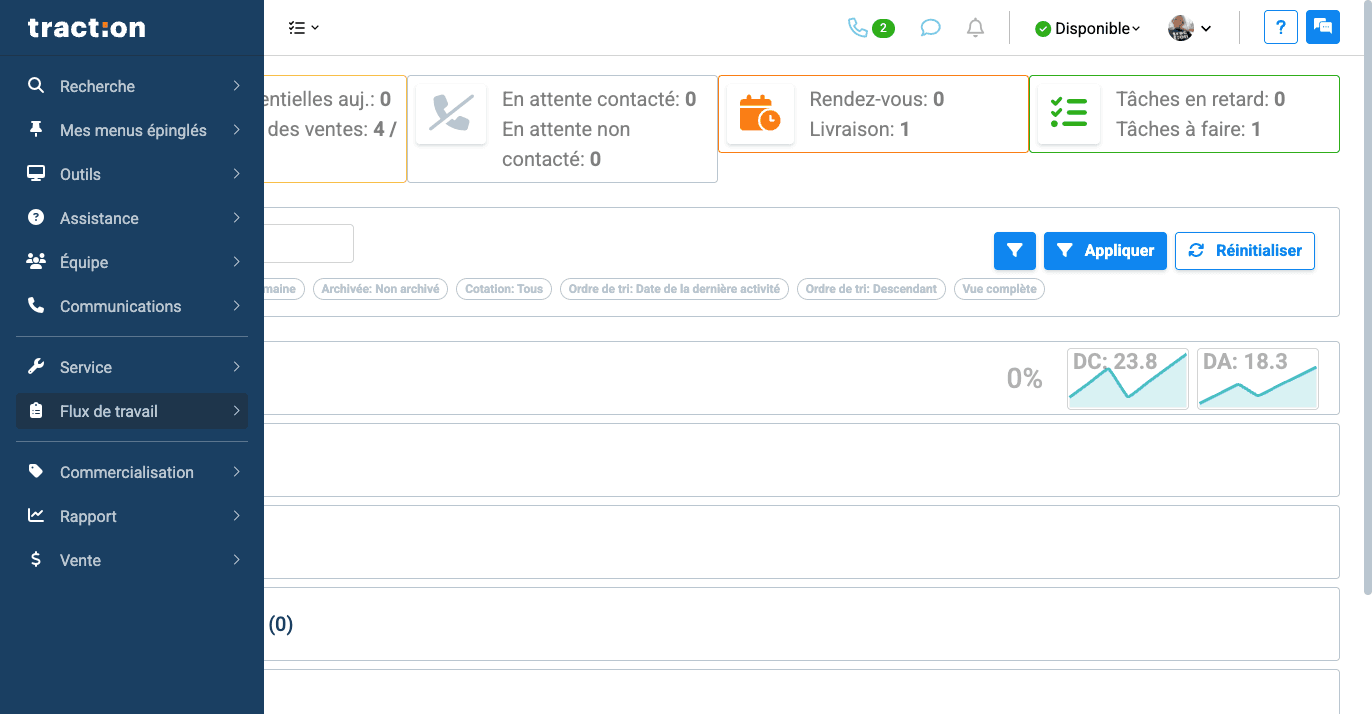Click the Réinitialiser button
The image size is (1372, 714).
click(x=1245, y=251)
